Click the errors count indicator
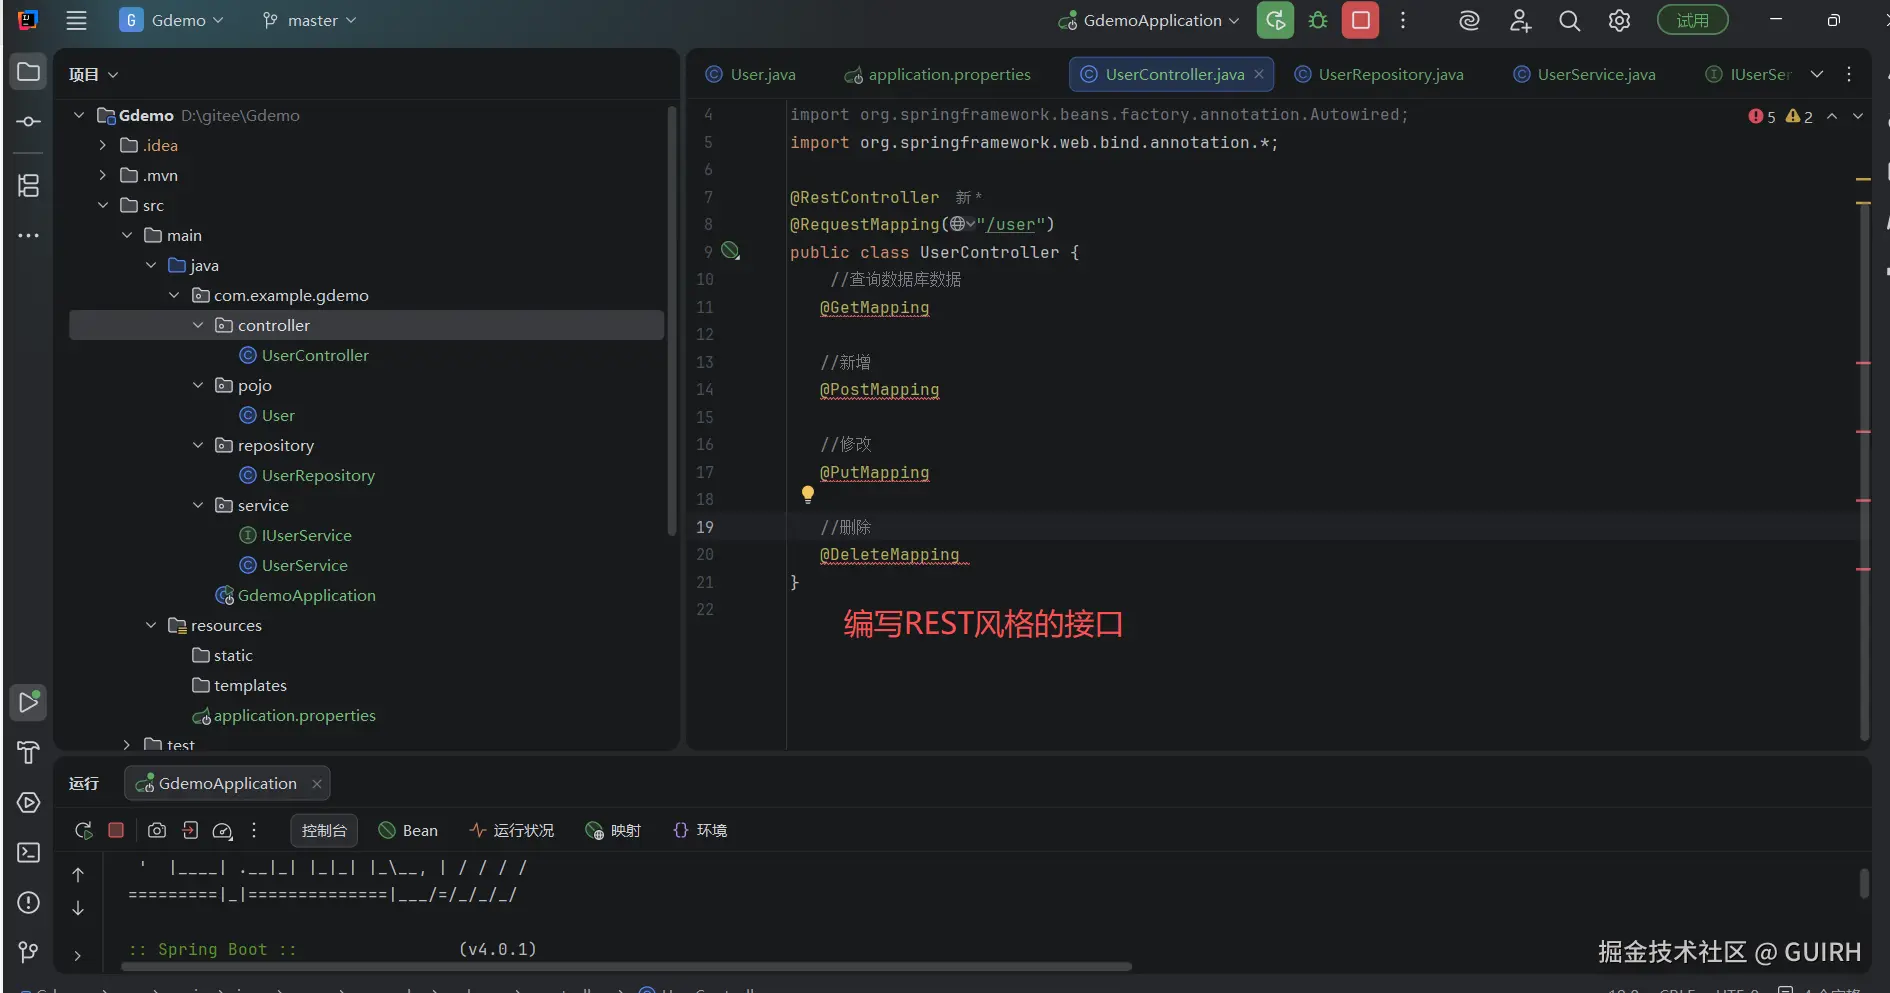This screenshot has height=993, width=1890. click(1762, 116)
